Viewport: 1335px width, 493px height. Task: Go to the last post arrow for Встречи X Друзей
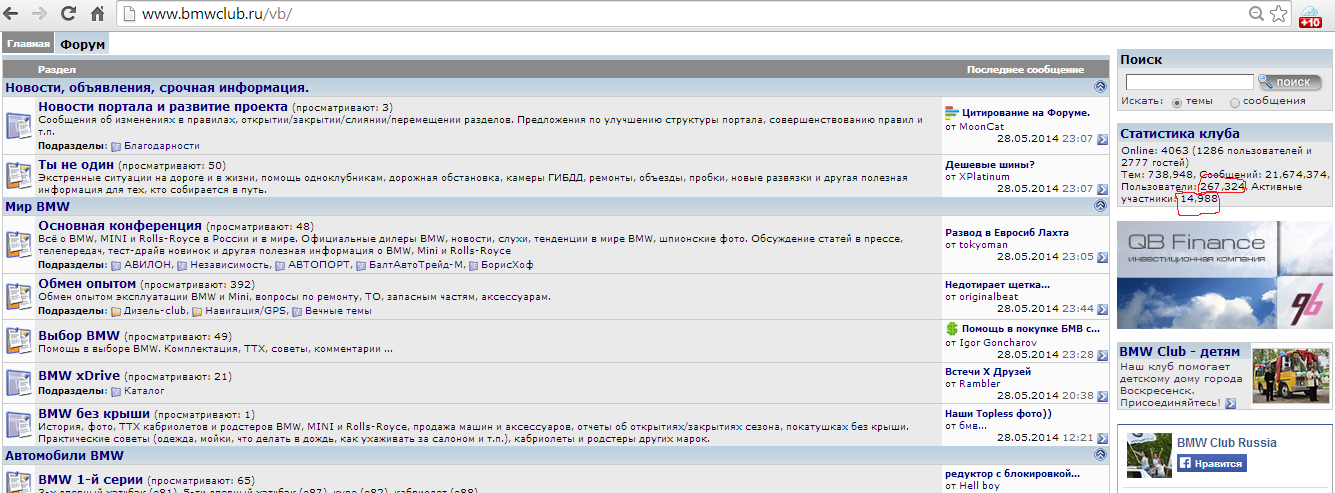pyautogui.click(x=1102, y=396)
